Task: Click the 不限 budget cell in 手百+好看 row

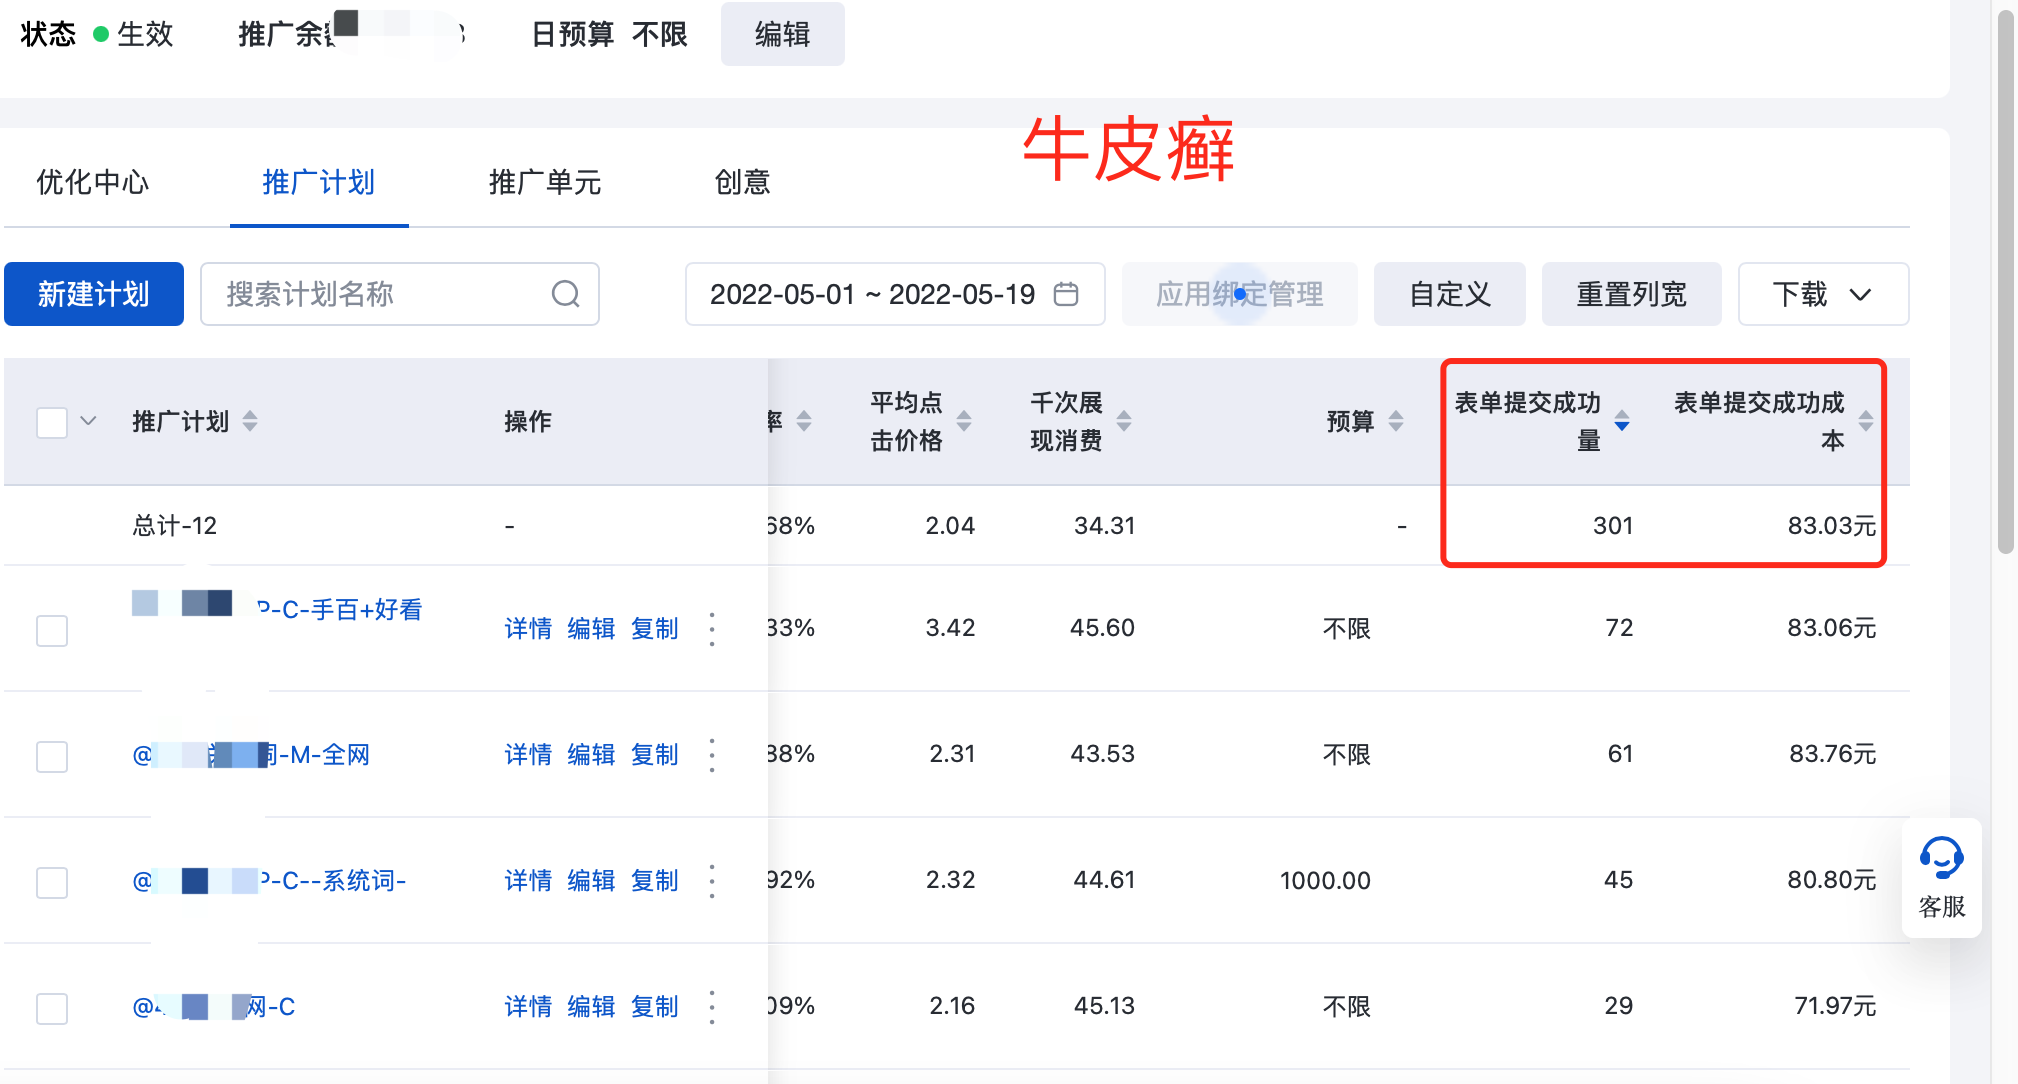Action: [x=1346, y=629]
